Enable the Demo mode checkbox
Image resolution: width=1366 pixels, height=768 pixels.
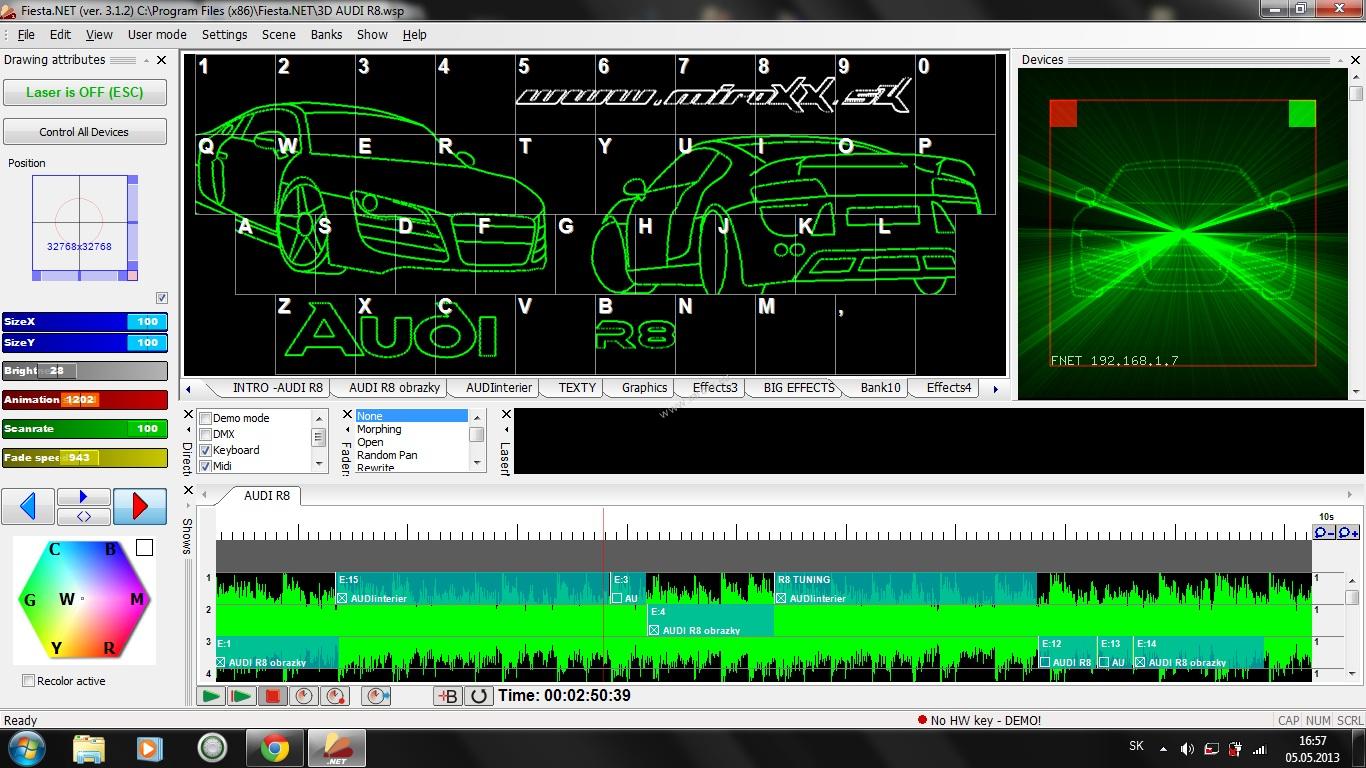pyautogui.click(x=205, y=419)
